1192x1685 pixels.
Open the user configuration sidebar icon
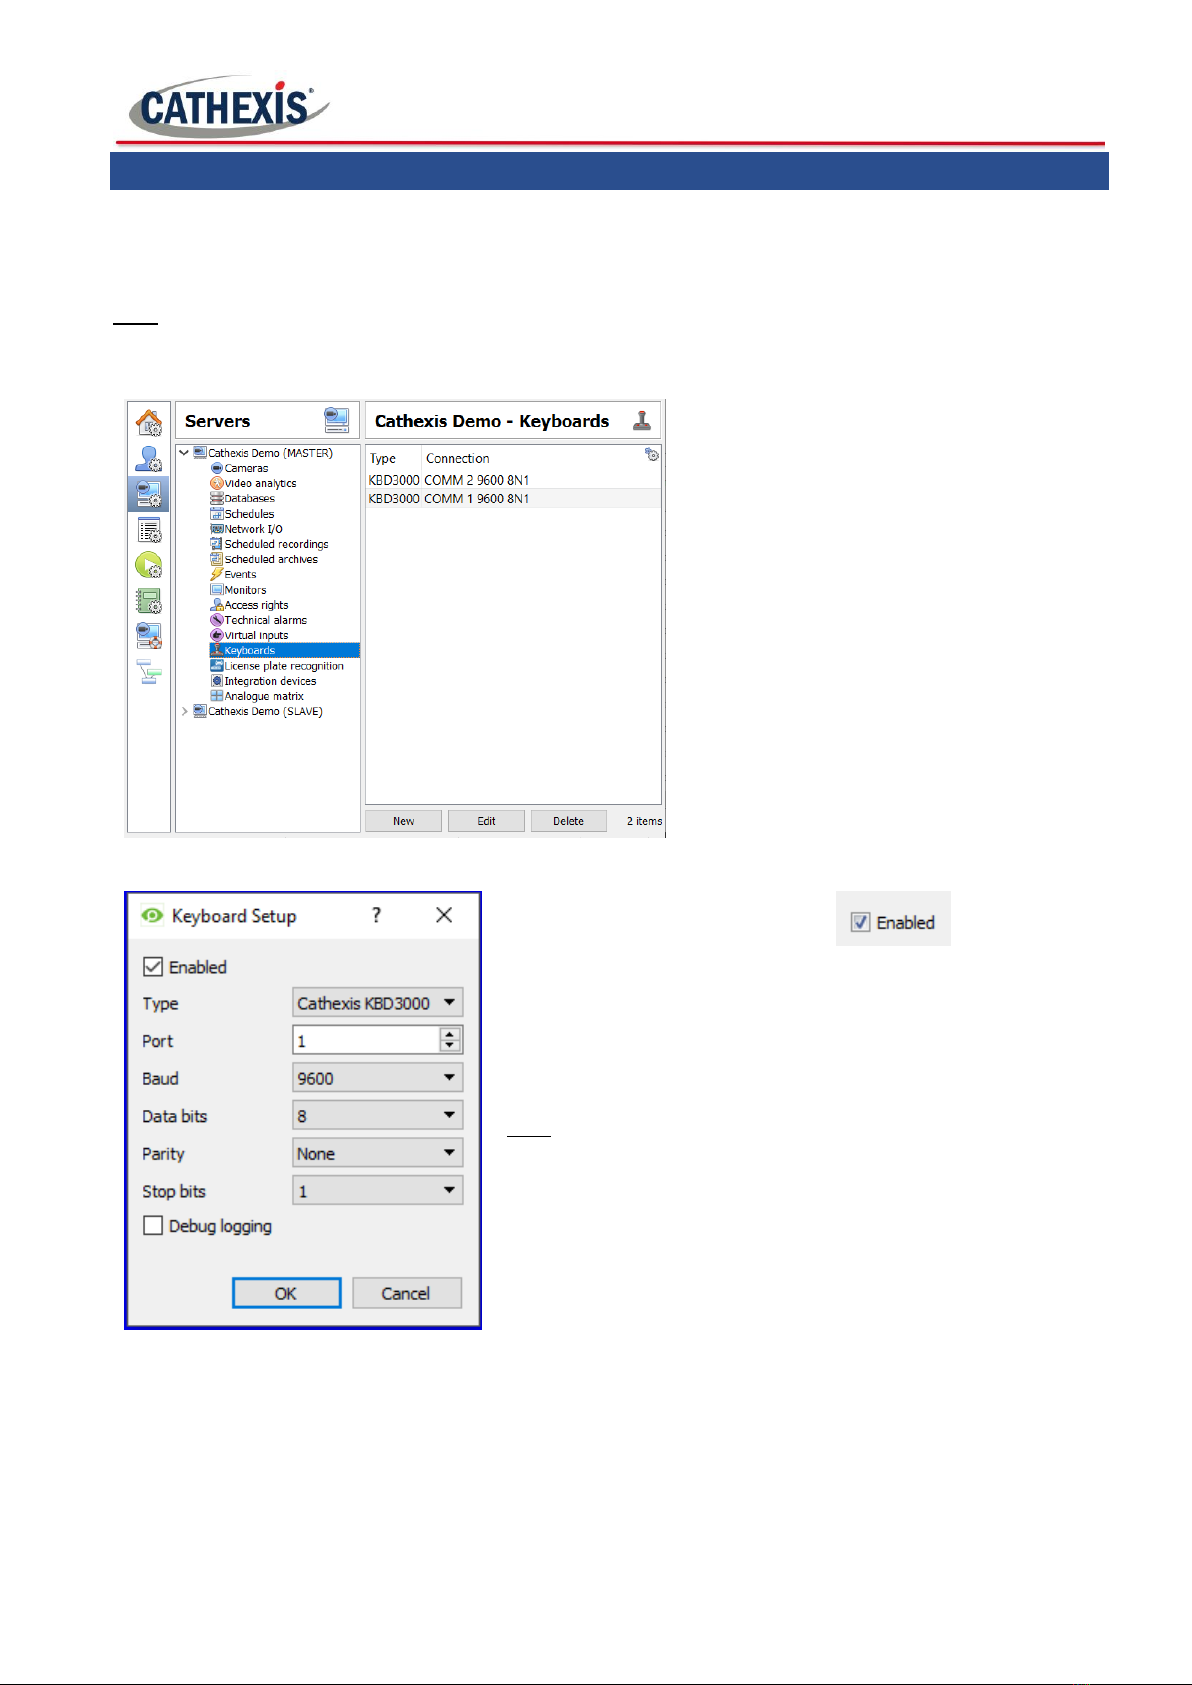pyautogui.click(x=149, y=458)
